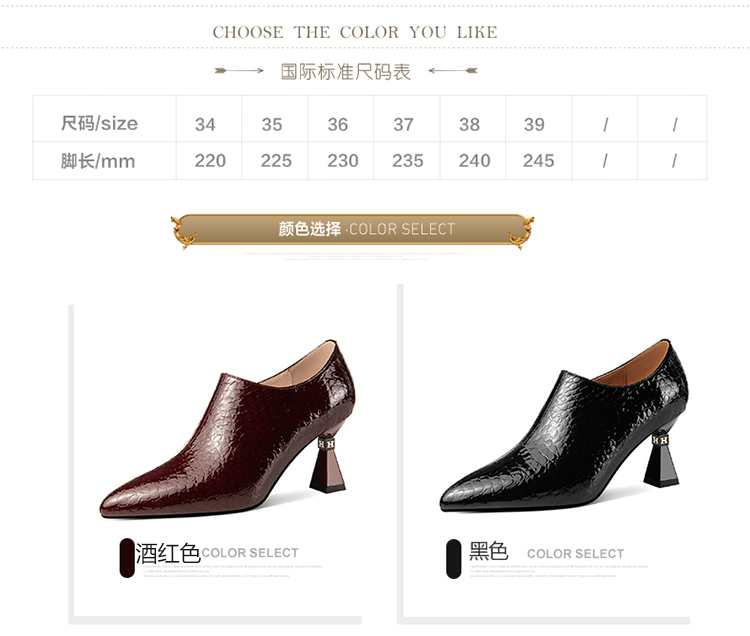Click the 国际标准尺码表 heading
The width and height of the screenshot is (750, 636).
[x=346, y=72]
